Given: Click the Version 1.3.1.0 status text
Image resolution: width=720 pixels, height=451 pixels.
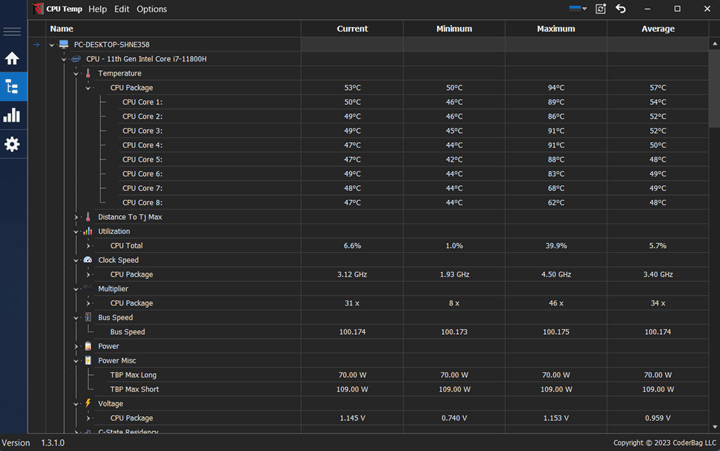Looking at the screenshot, I should tap(33, 443).
